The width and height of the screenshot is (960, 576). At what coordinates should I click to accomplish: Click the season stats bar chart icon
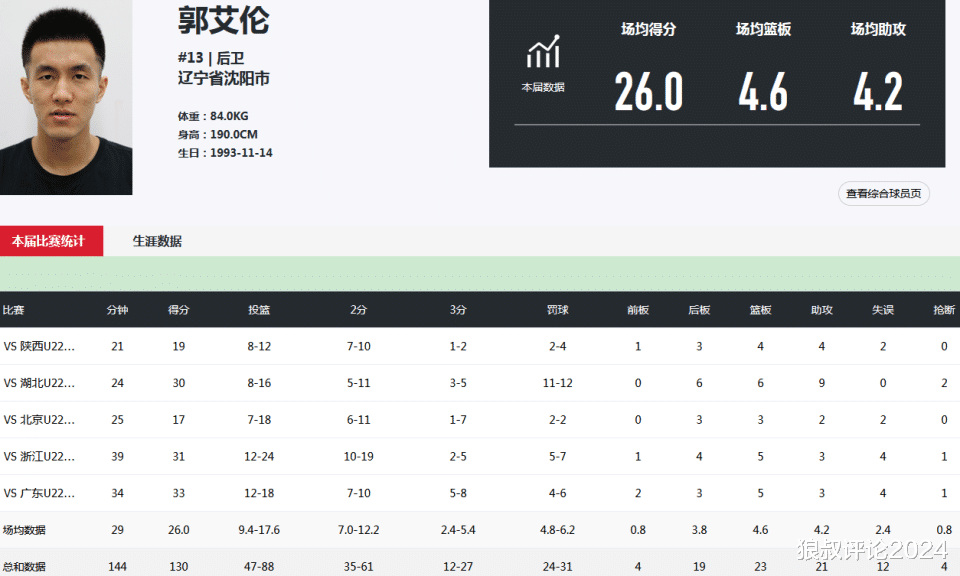click(x=543, y=51)
